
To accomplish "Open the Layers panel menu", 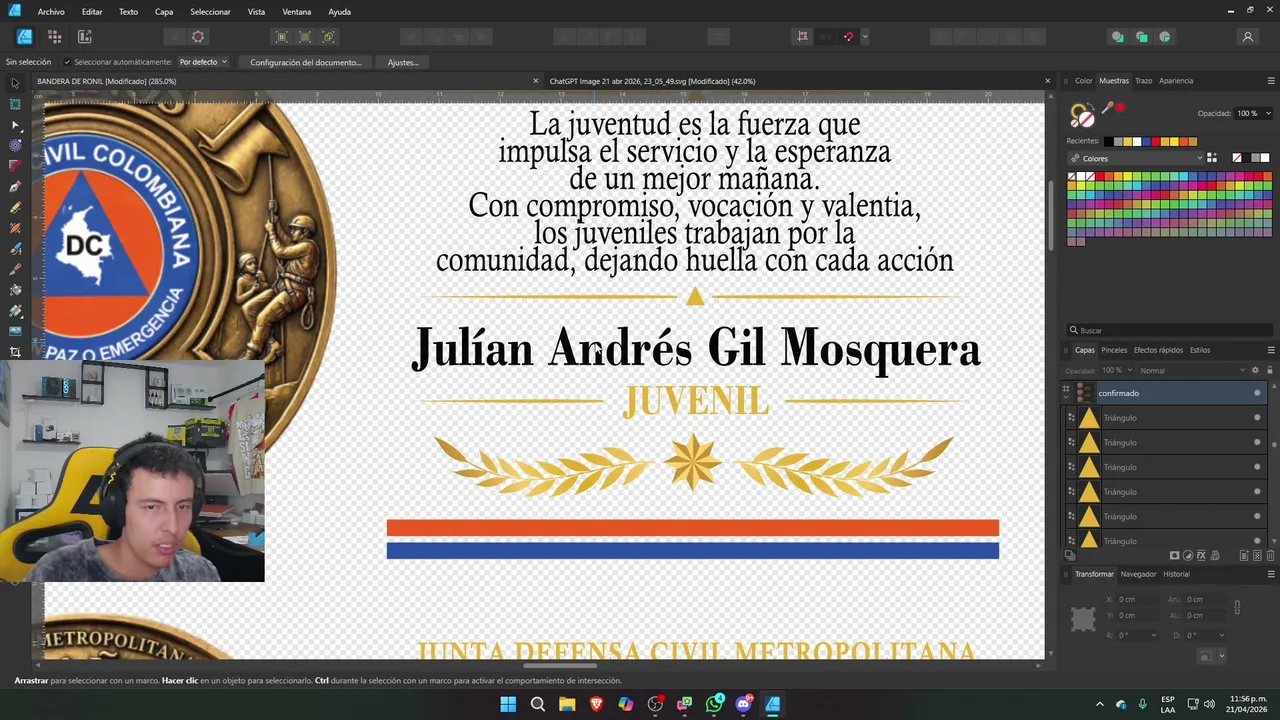I will point(1271,350).
